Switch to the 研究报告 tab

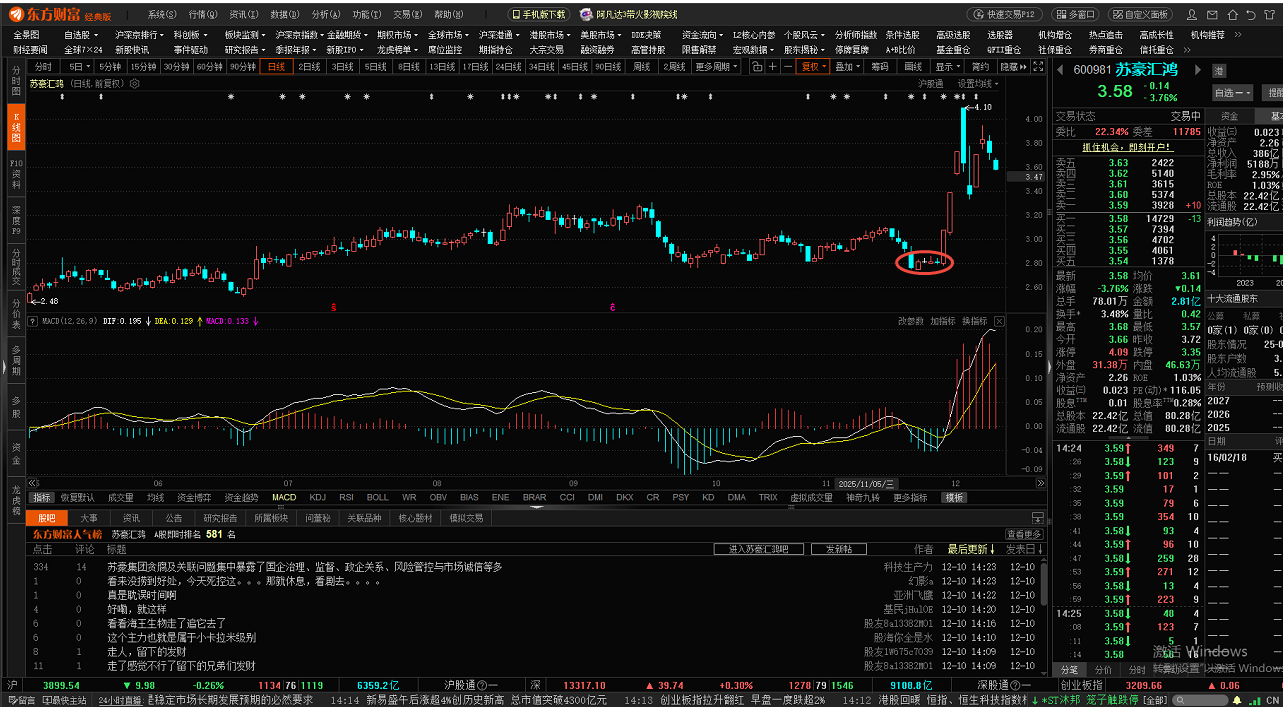pos(220,518)
